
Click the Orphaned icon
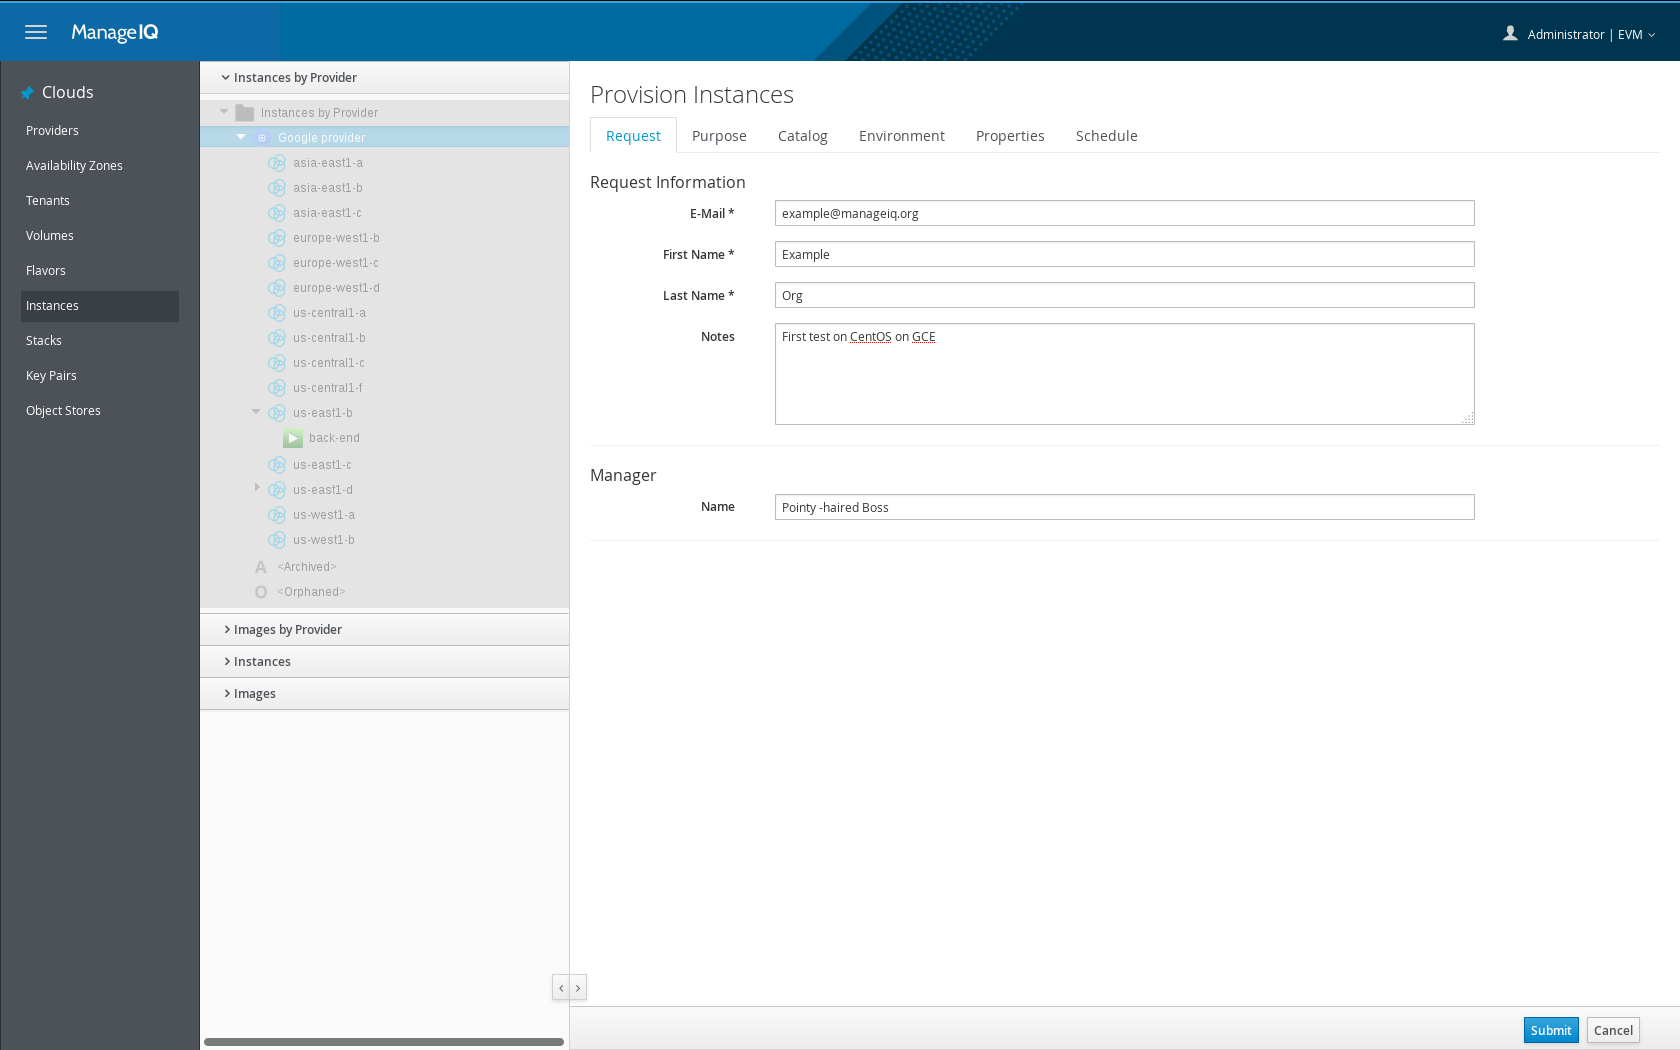click(x=261, y=592)
